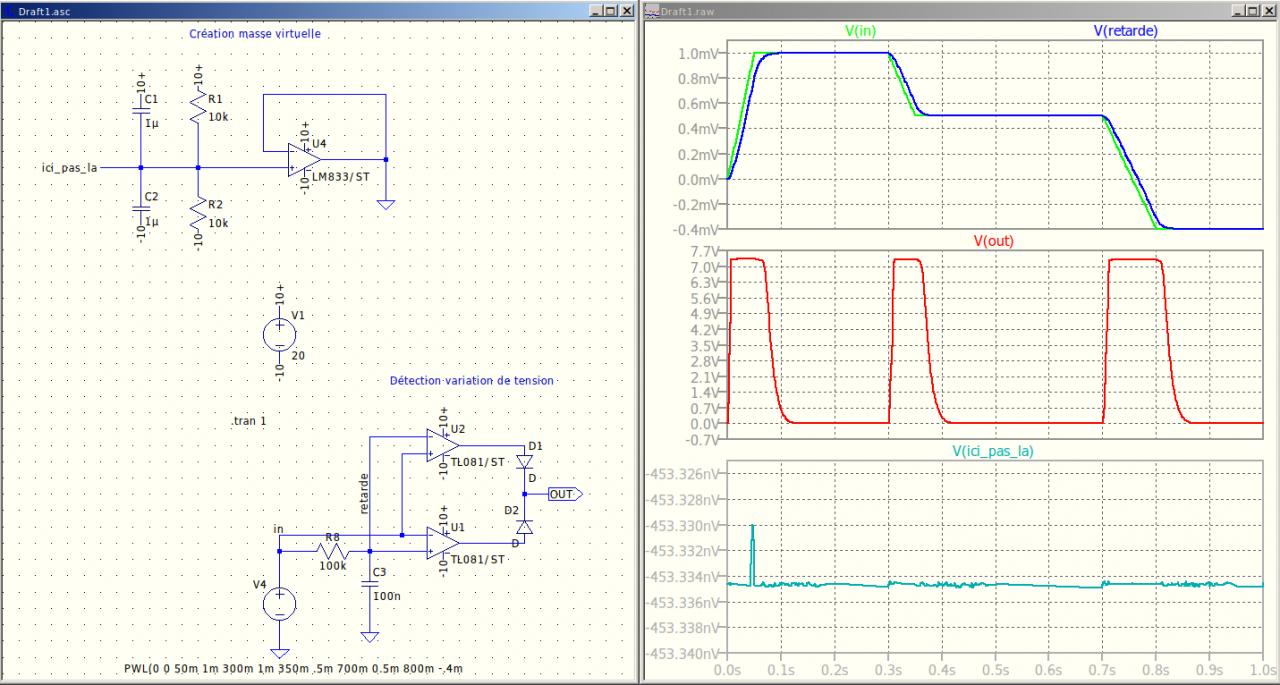
Task: Minimize the Draft1.asc schematic window
Action: (x=597, y=9)
